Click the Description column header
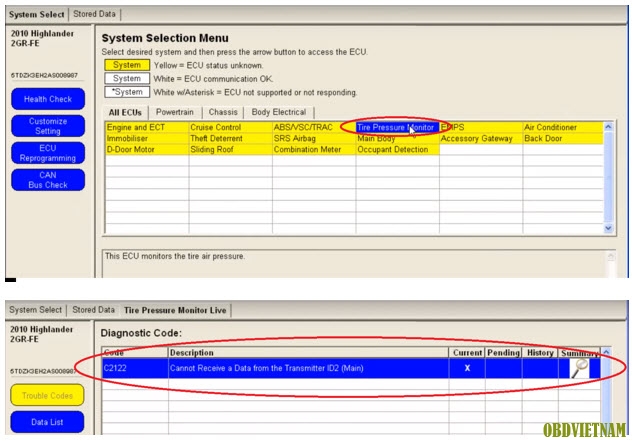 308,353
